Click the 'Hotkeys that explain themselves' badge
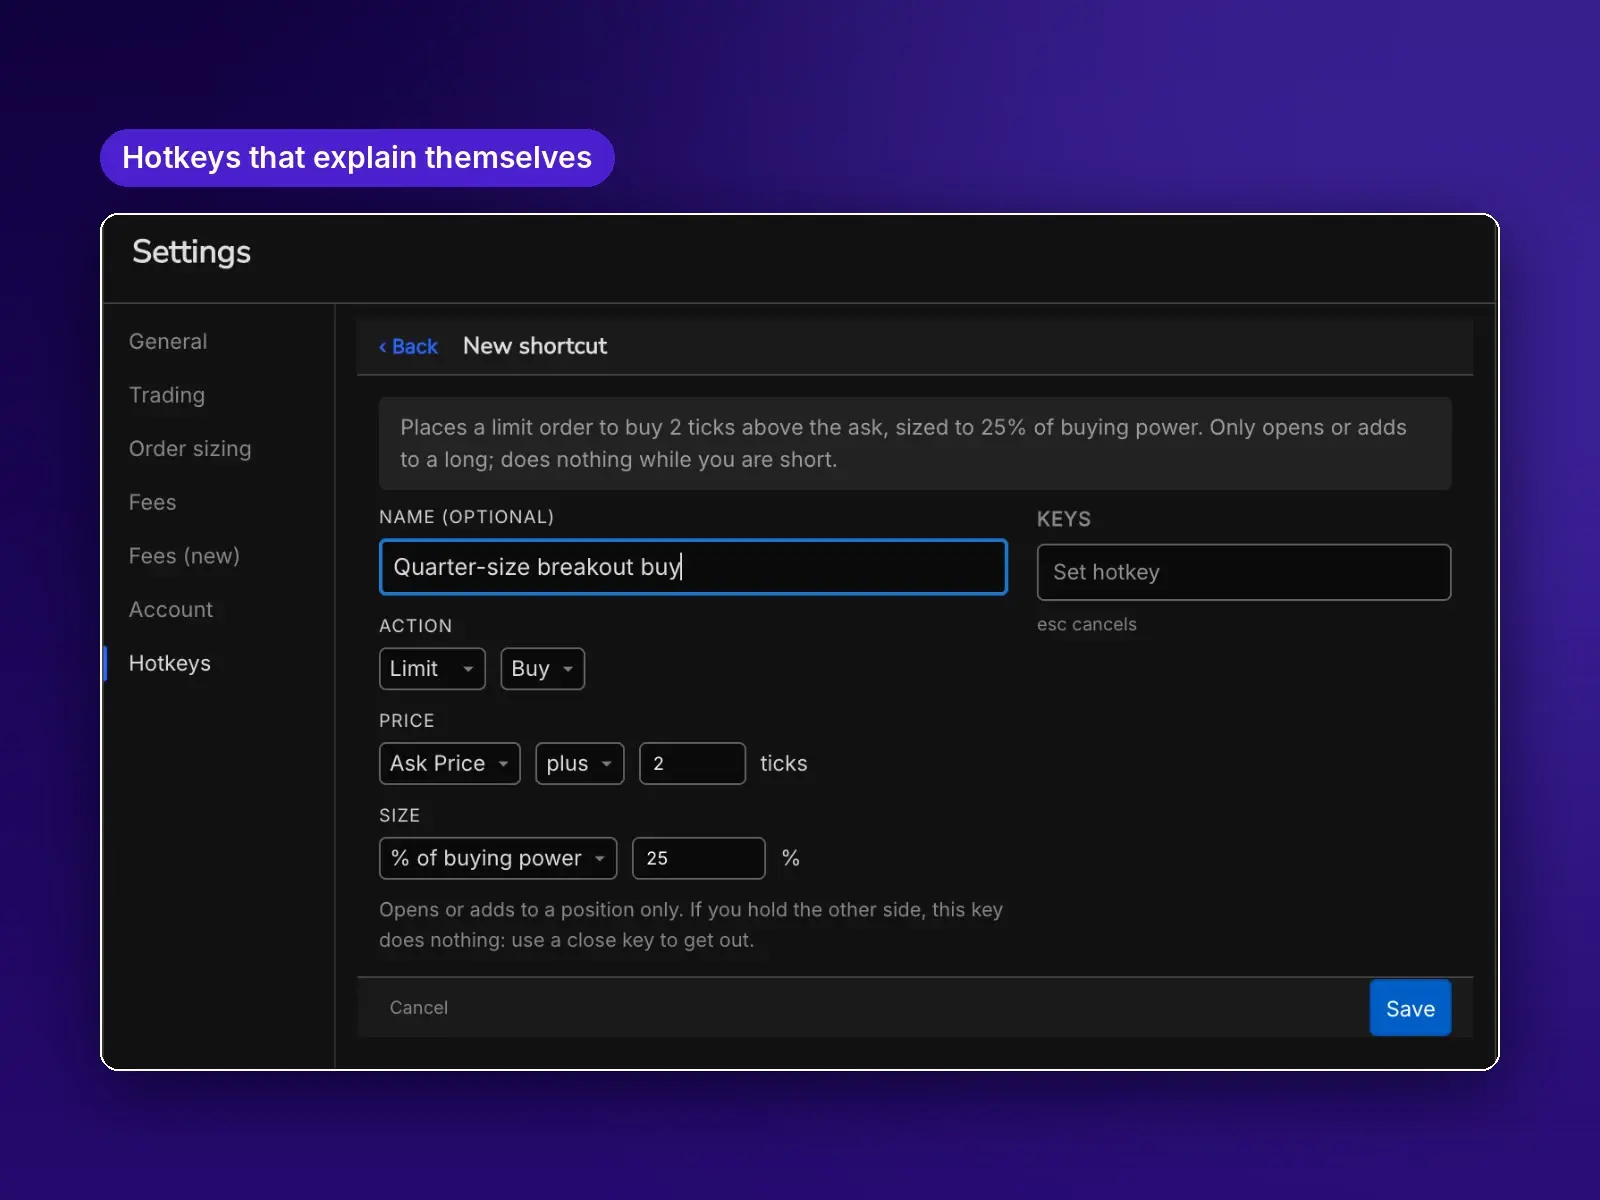This screenshot has width=1600, height=1200. click(357, 158)
